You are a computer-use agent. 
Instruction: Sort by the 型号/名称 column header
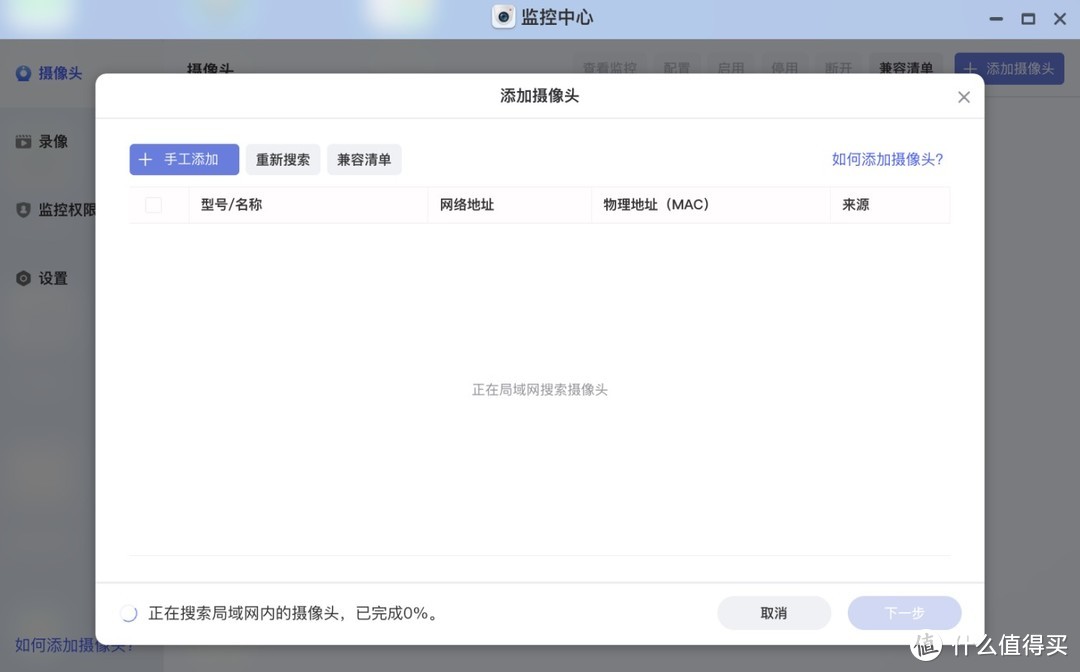(x=232, y=205)
